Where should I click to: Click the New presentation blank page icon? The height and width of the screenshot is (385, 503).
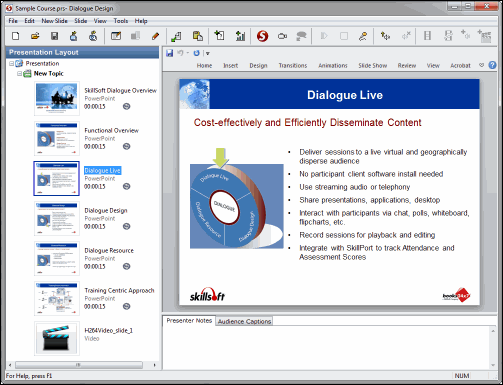pyautogui.click(x=15, y=36)
